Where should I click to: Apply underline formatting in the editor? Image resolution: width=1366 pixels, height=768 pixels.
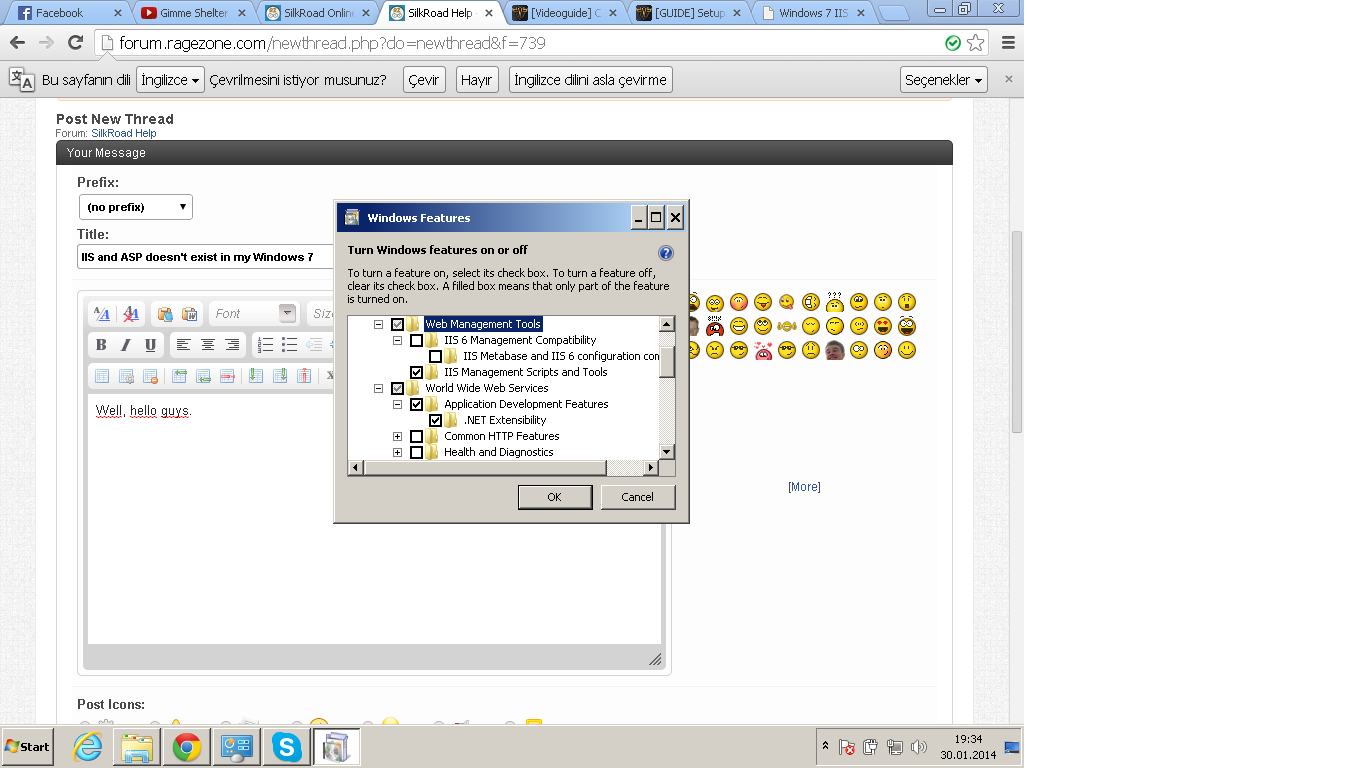click(150, 345)
